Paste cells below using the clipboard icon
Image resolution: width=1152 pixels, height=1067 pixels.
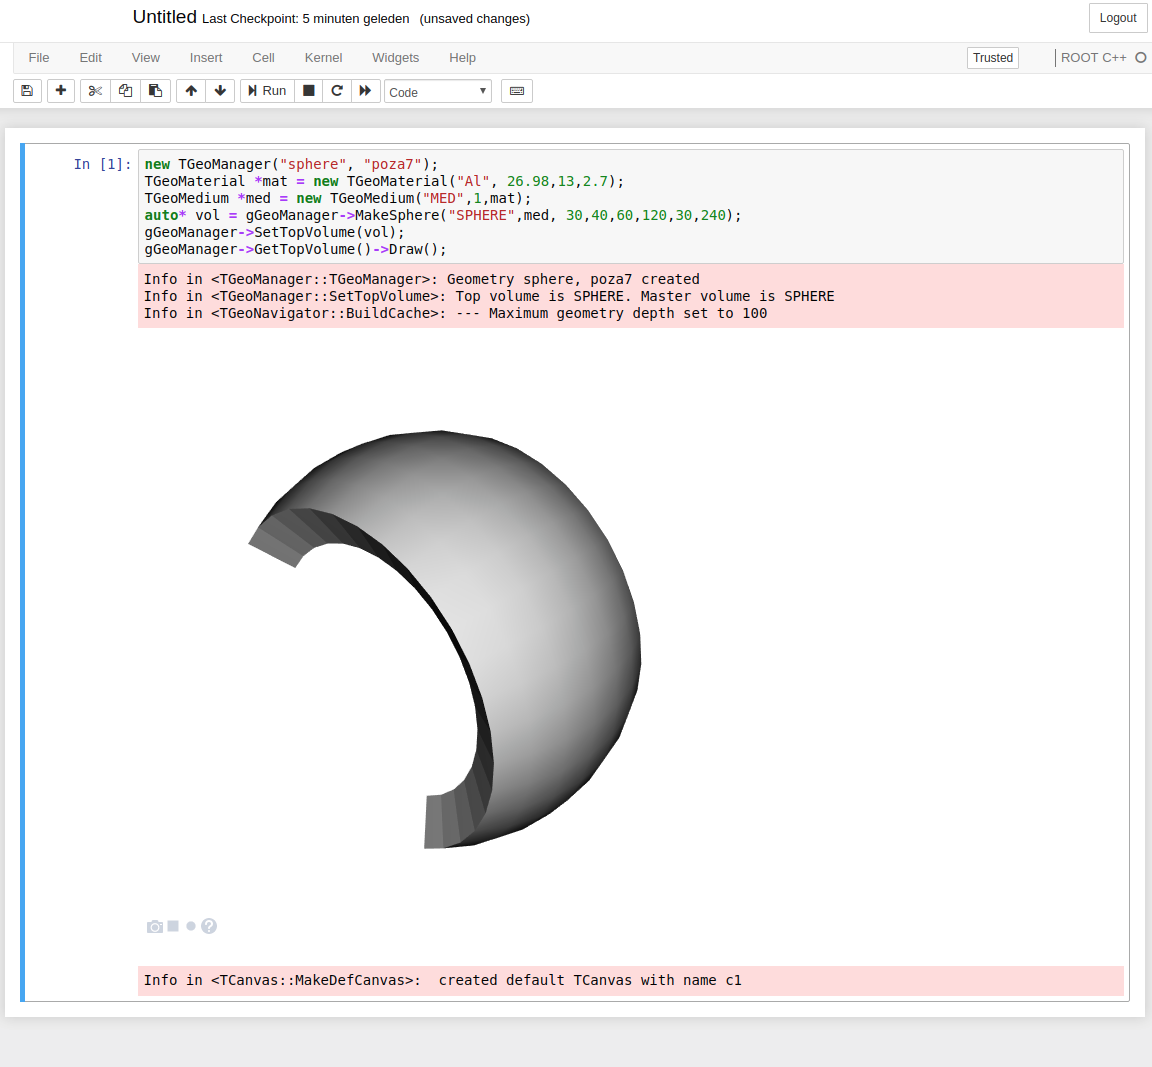pyautogui.click(x=155, y=91)
